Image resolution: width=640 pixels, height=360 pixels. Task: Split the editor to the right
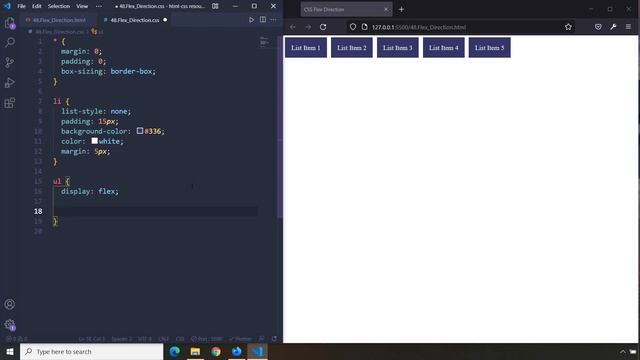click(x=263, y=20)
